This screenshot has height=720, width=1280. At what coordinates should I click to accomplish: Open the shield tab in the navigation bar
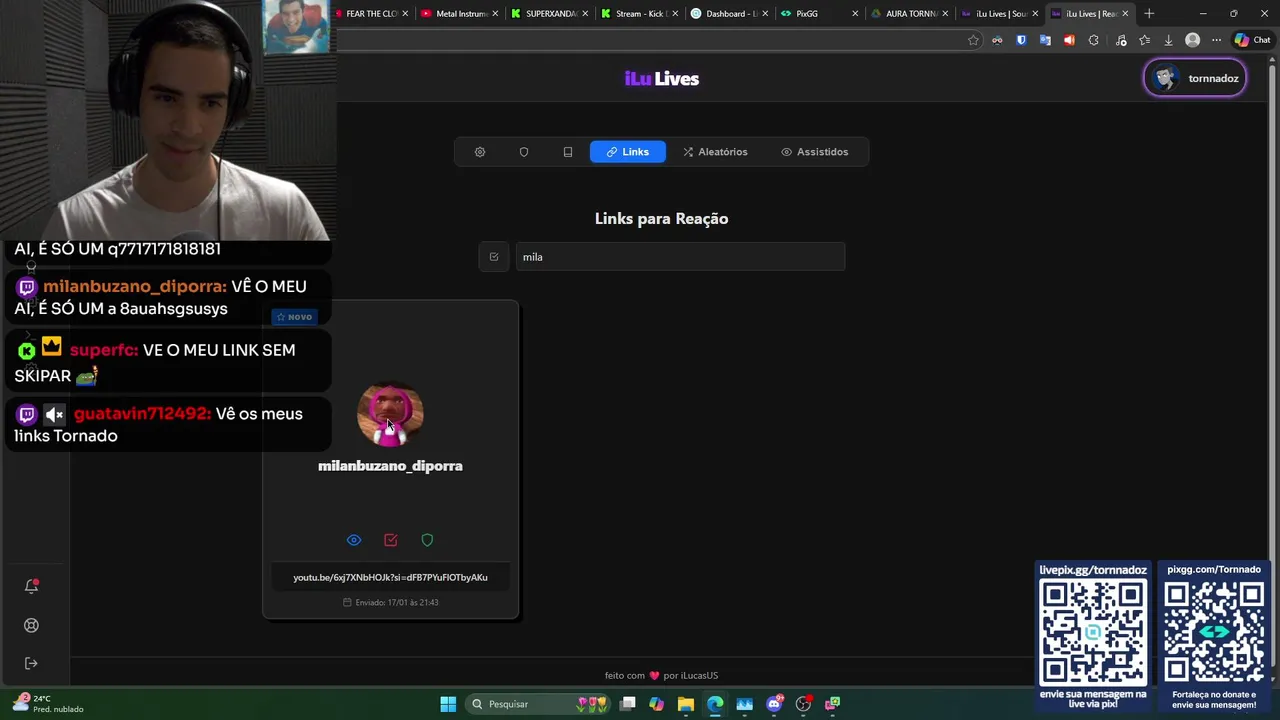524,152
